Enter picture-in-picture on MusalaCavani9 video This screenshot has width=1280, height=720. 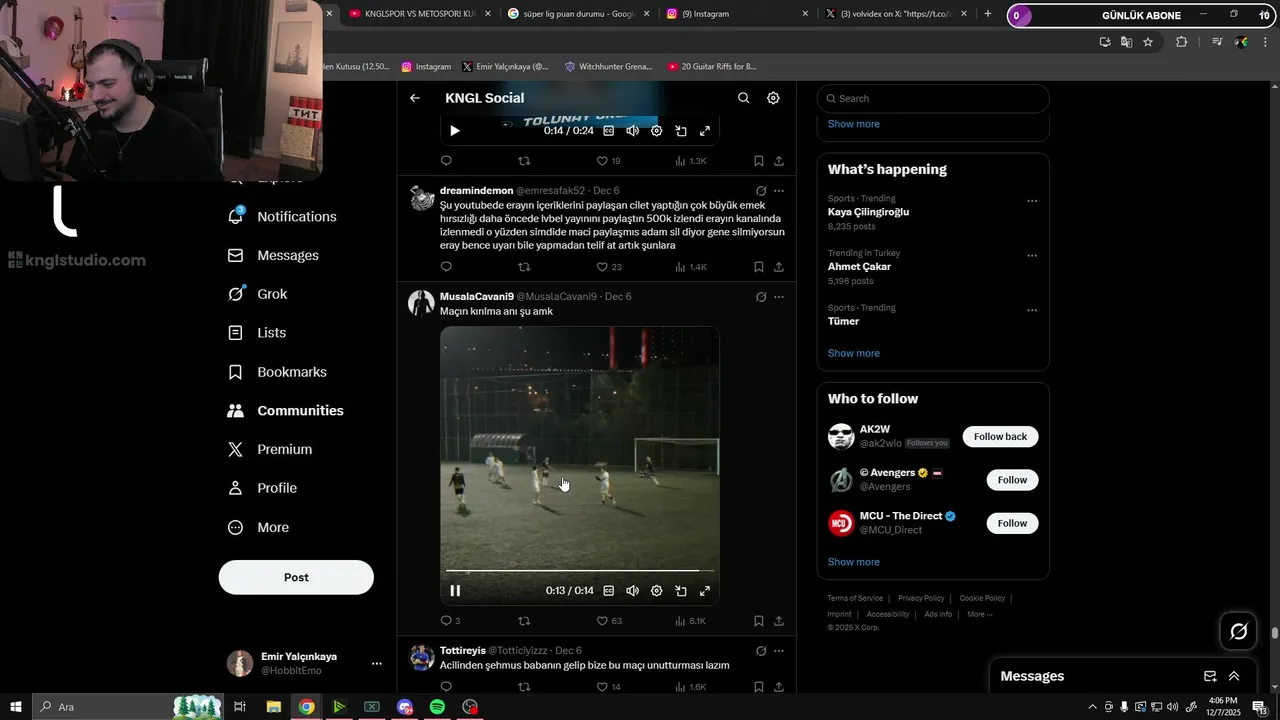coord(681,591)
